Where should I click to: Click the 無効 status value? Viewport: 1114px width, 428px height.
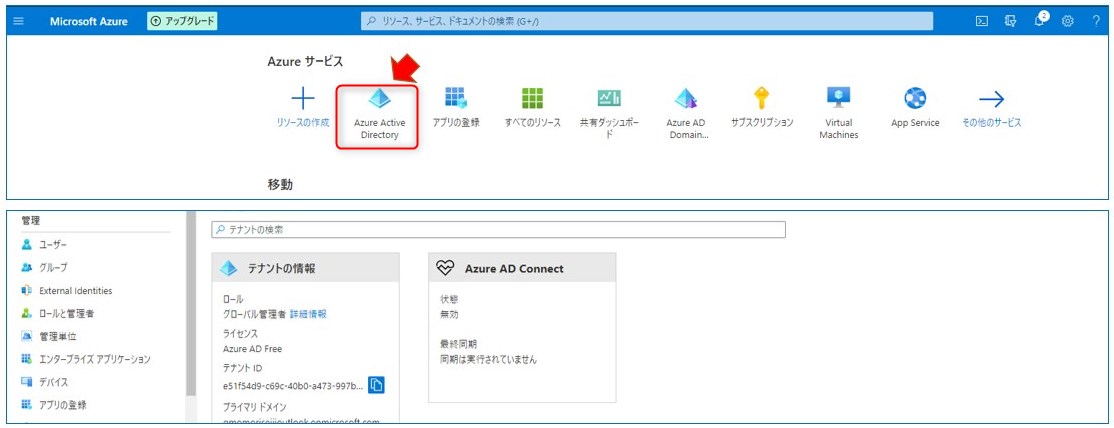[450, 314]
